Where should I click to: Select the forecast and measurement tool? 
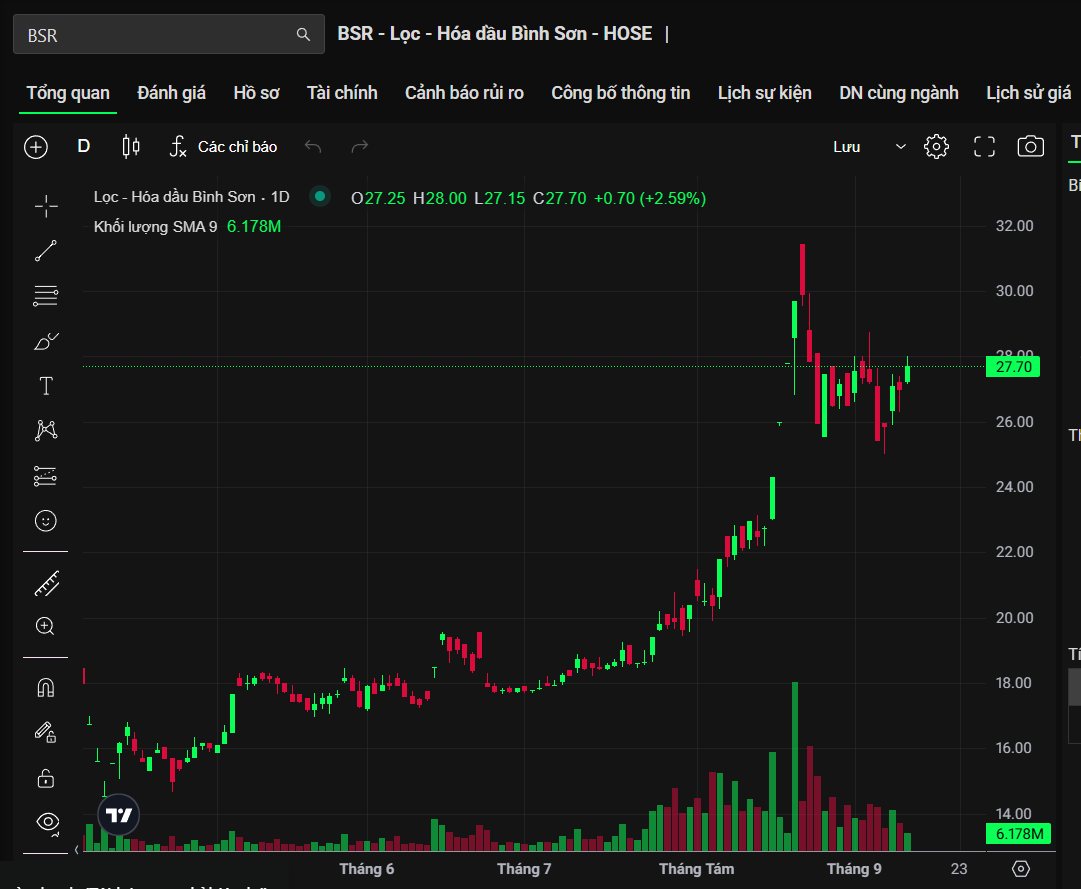[x=46, y=476]
